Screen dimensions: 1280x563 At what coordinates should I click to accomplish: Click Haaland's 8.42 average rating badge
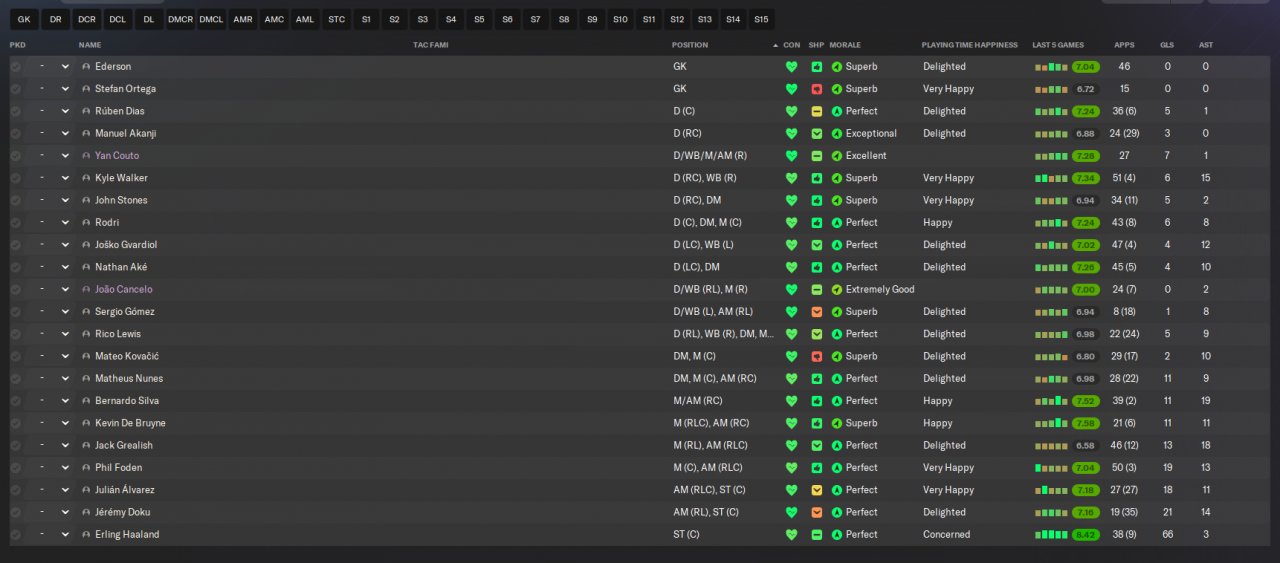[x=1085, y=534]
